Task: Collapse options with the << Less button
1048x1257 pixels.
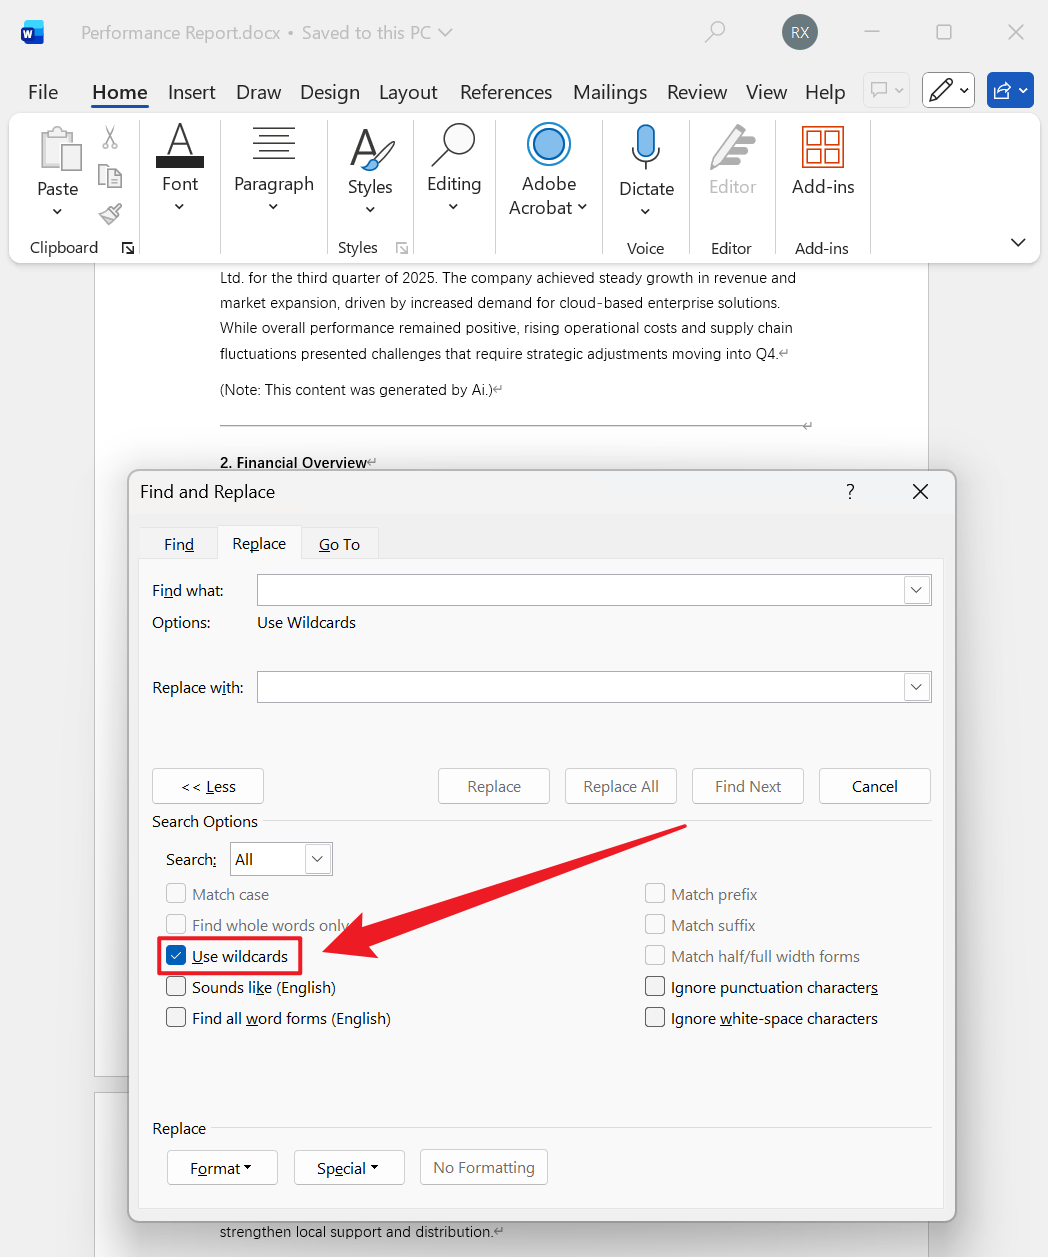Action: (x=208, y=786)
